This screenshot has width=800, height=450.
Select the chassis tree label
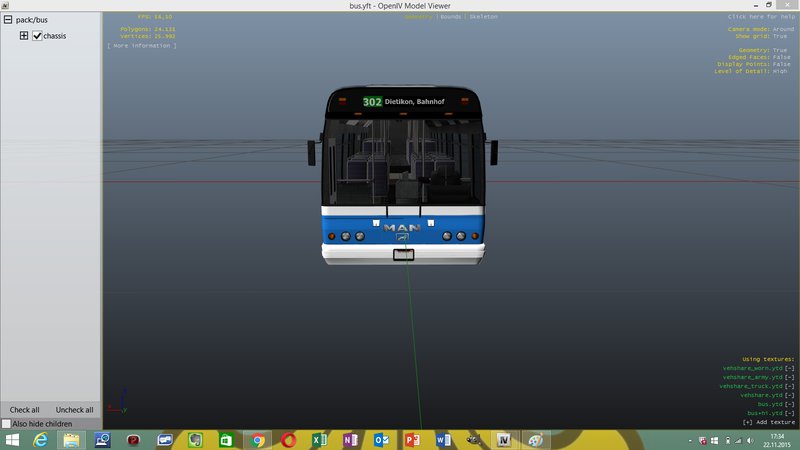55,36
